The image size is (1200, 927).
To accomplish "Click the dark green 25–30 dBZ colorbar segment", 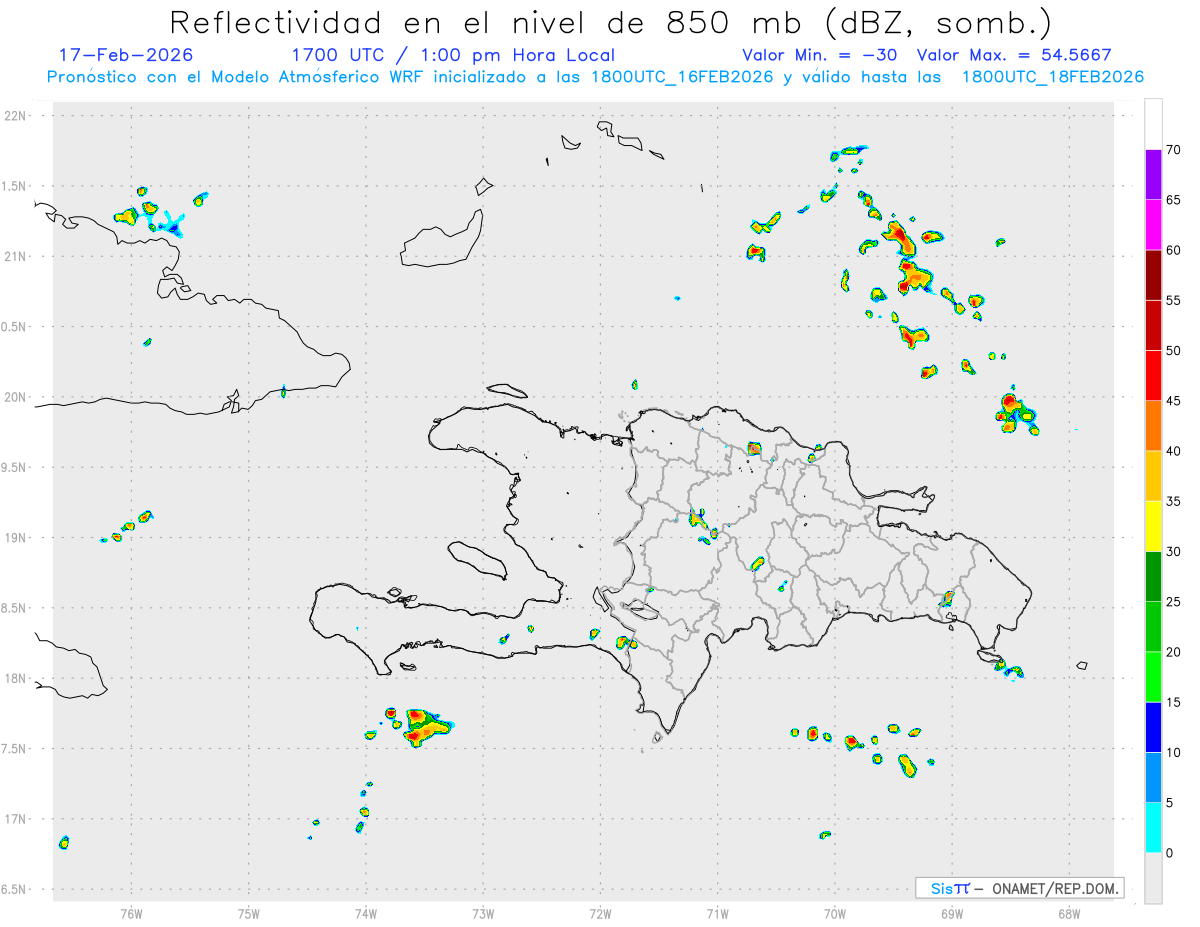I will pos(1153,577).
